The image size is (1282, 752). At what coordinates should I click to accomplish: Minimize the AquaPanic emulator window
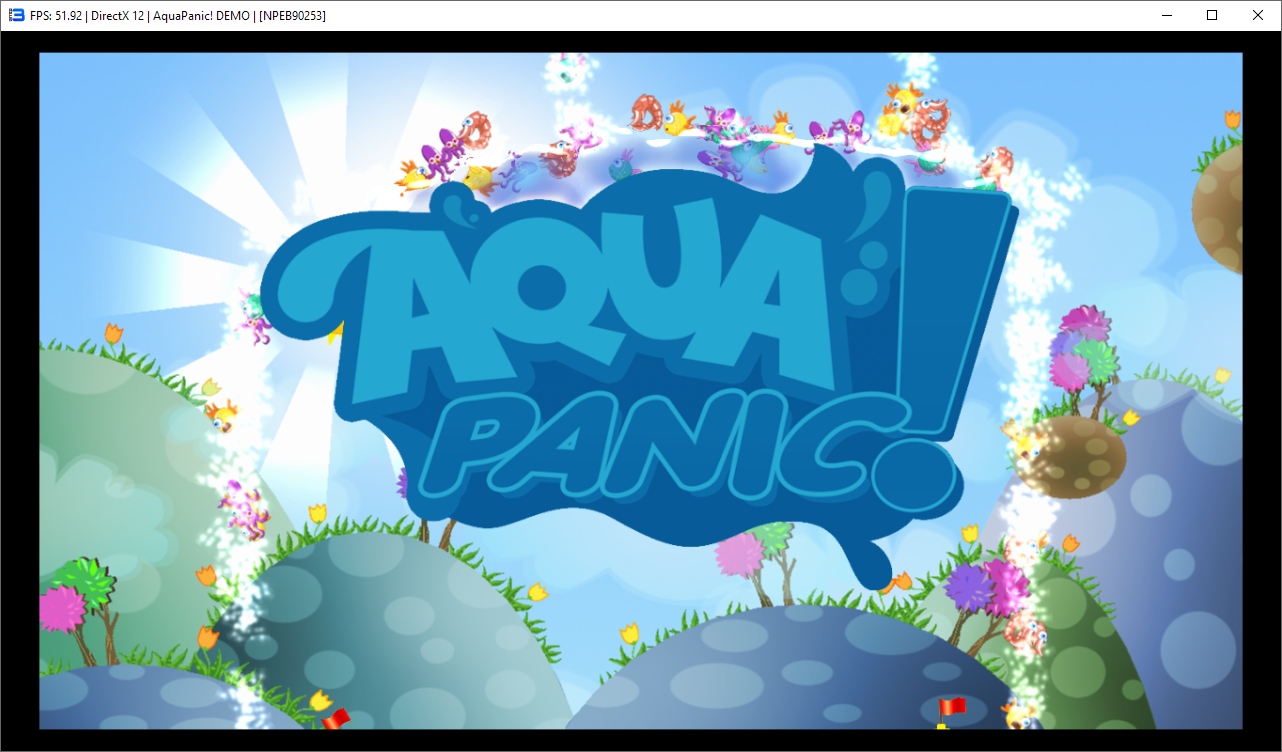click(1166, 15)
